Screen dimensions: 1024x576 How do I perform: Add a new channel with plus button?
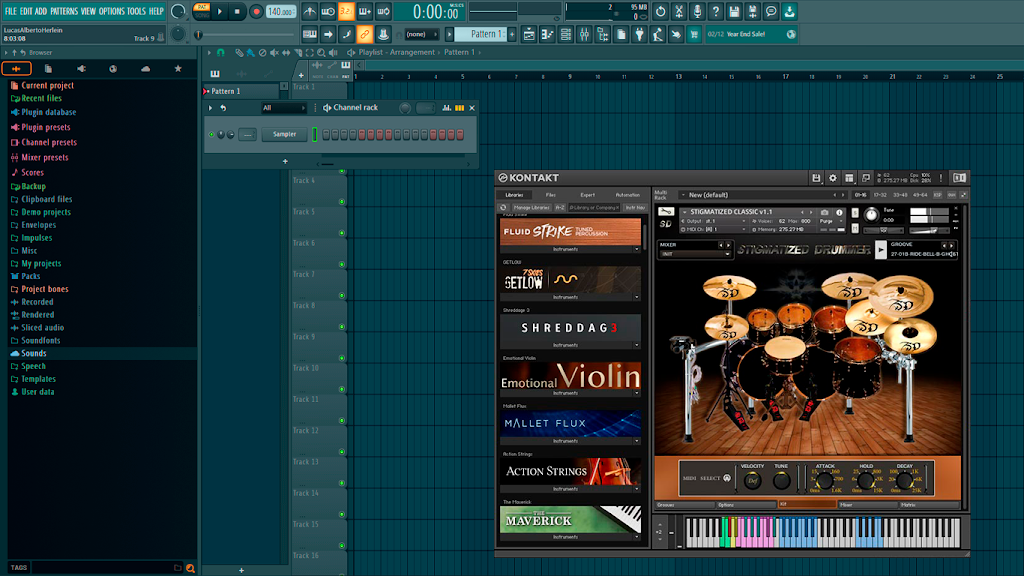285,161
